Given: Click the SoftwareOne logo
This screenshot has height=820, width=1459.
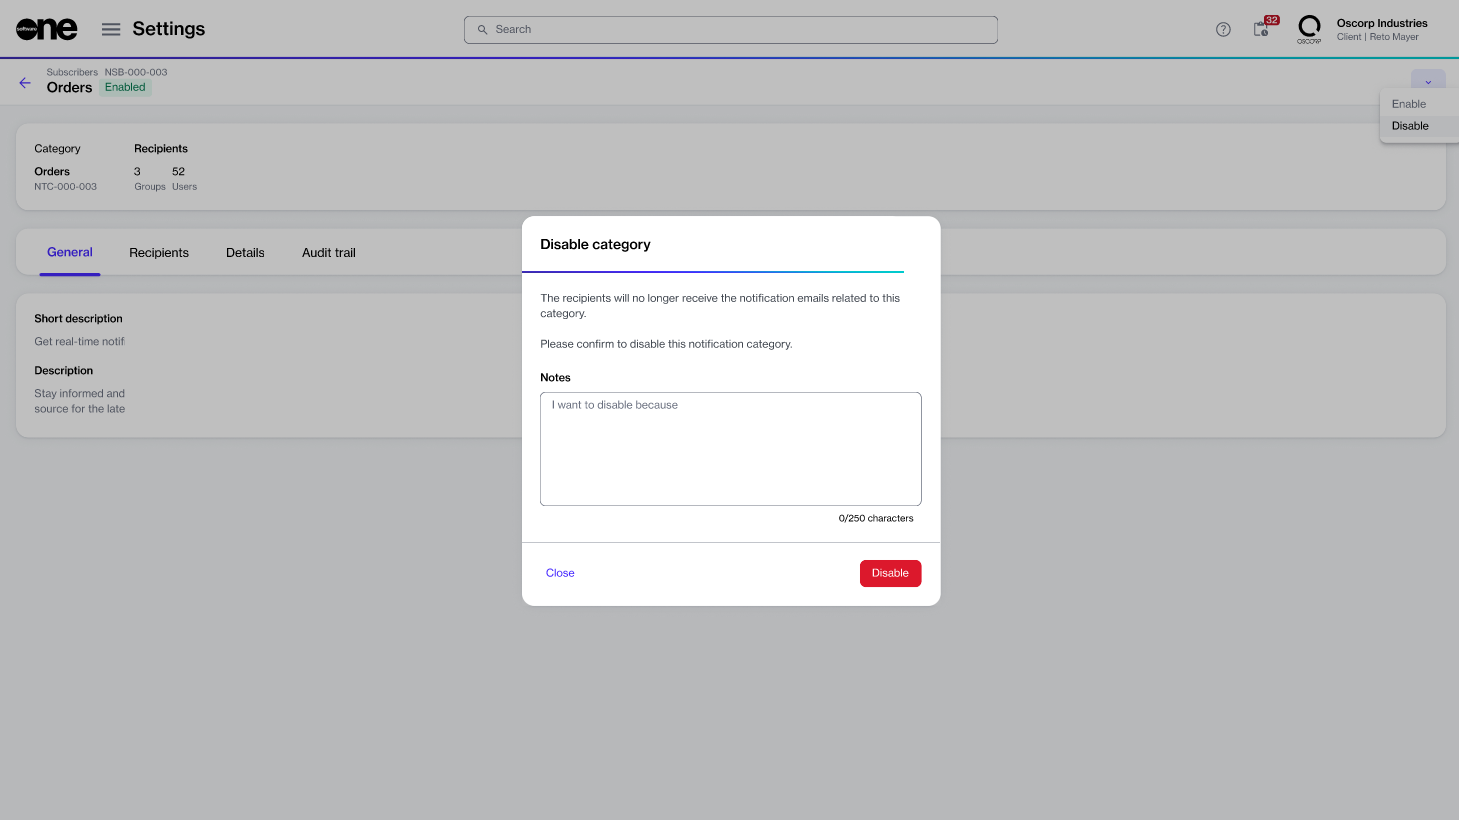Looking at the screenshot, I should (46, 29).
